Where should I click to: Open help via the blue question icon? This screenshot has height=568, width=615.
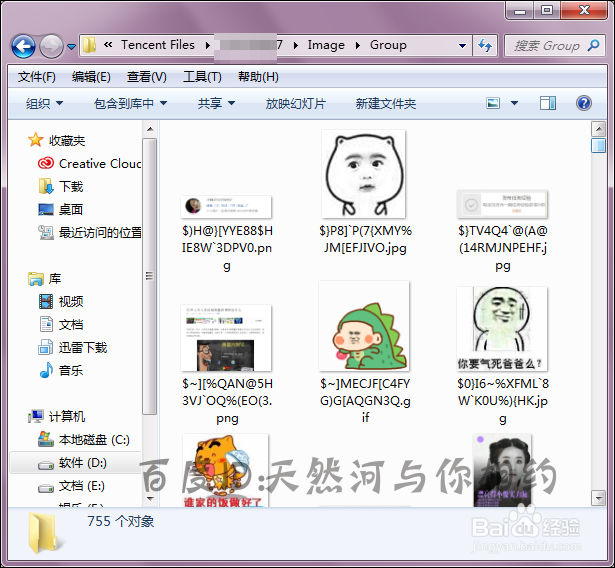[x=584, y=103]
